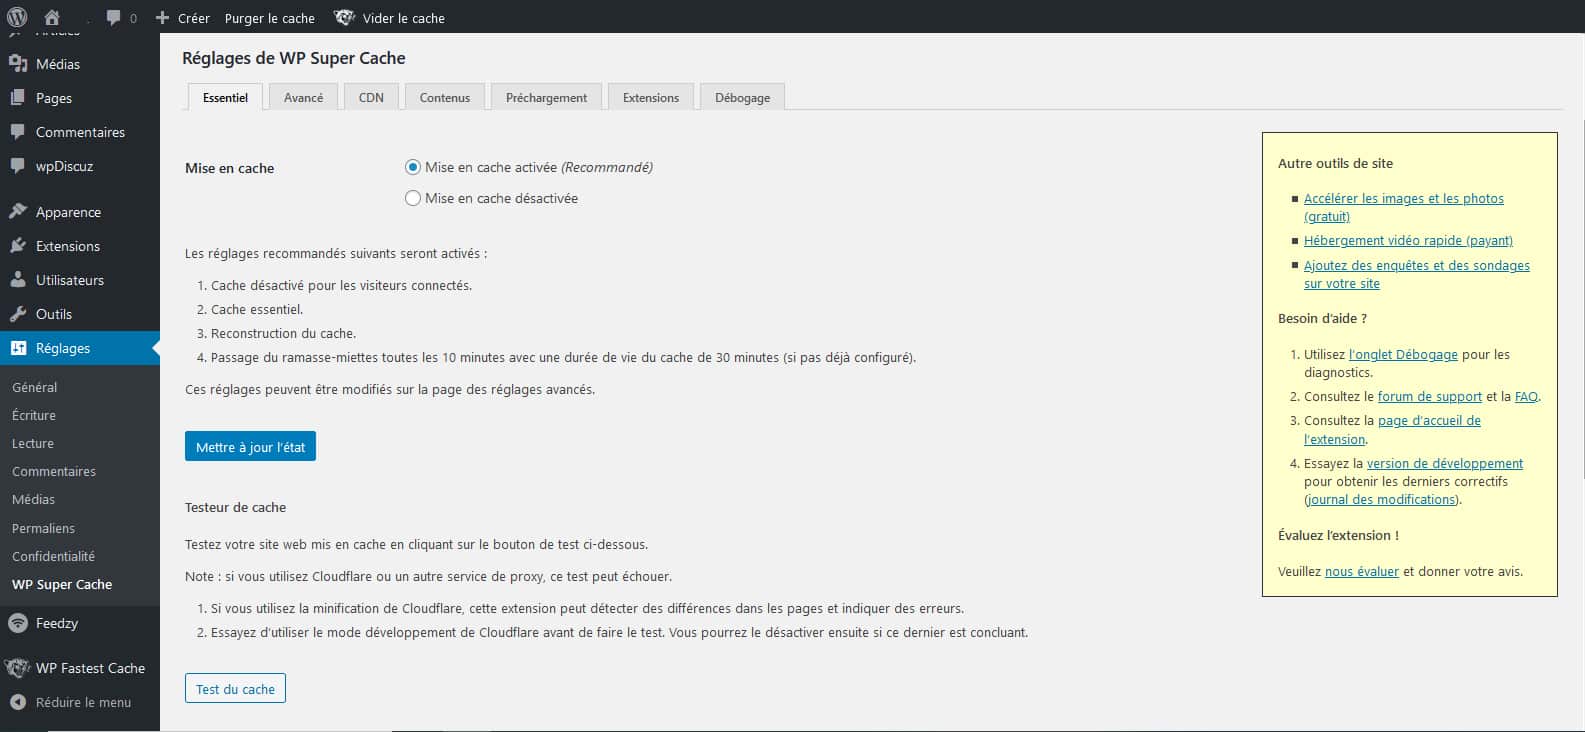The height and width of the screenshot is (732, 1585).
Task: Click the Commentaires speech bubble icon
Action: 18,132
